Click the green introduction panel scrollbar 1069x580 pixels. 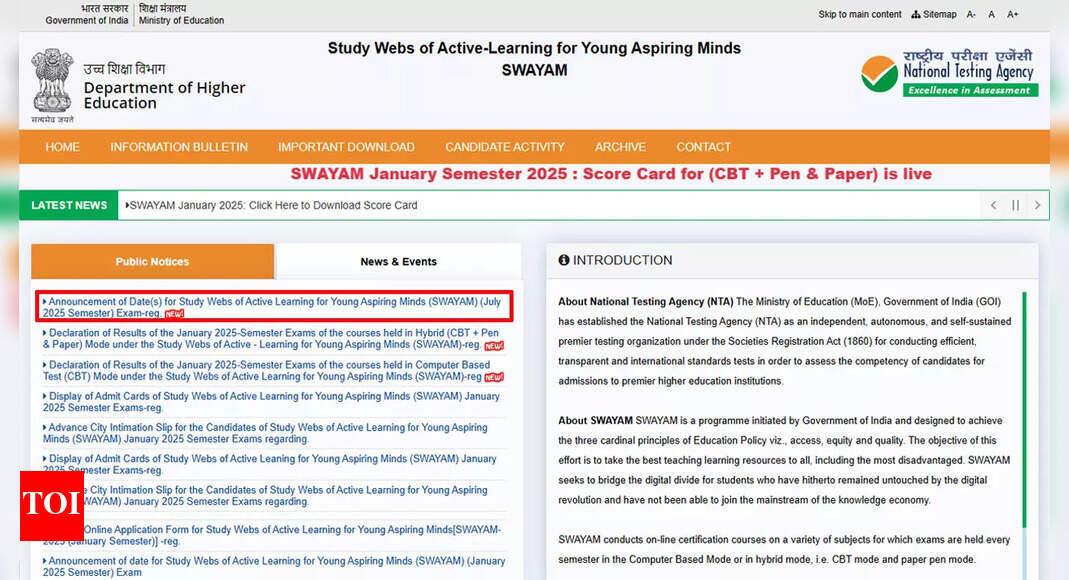click(x=1024, y=409)
